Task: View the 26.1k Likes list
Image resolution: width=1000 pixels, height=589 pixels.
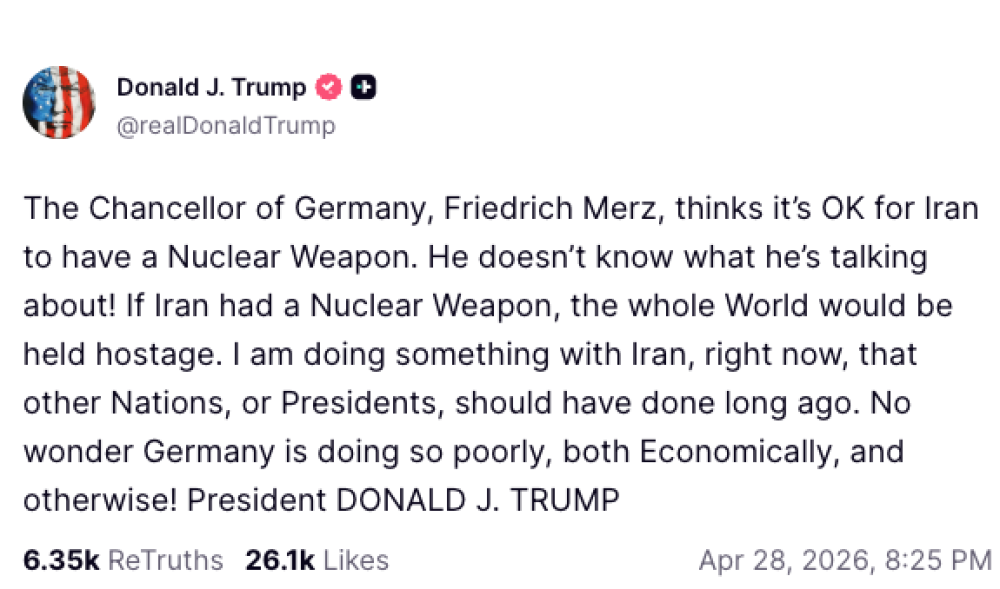Action: coord(316,559)
